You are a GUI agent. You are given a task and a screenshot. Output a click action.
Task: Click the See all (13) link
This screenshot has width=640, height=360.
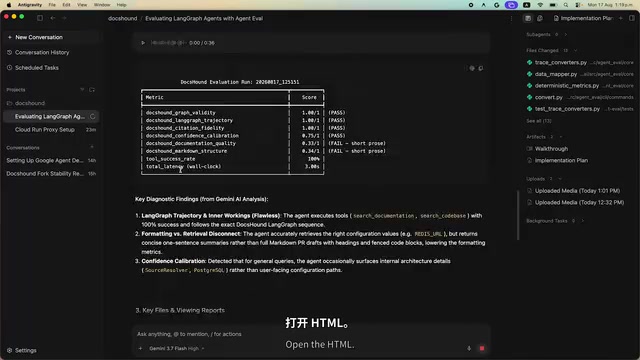click(x=539, y=121)
